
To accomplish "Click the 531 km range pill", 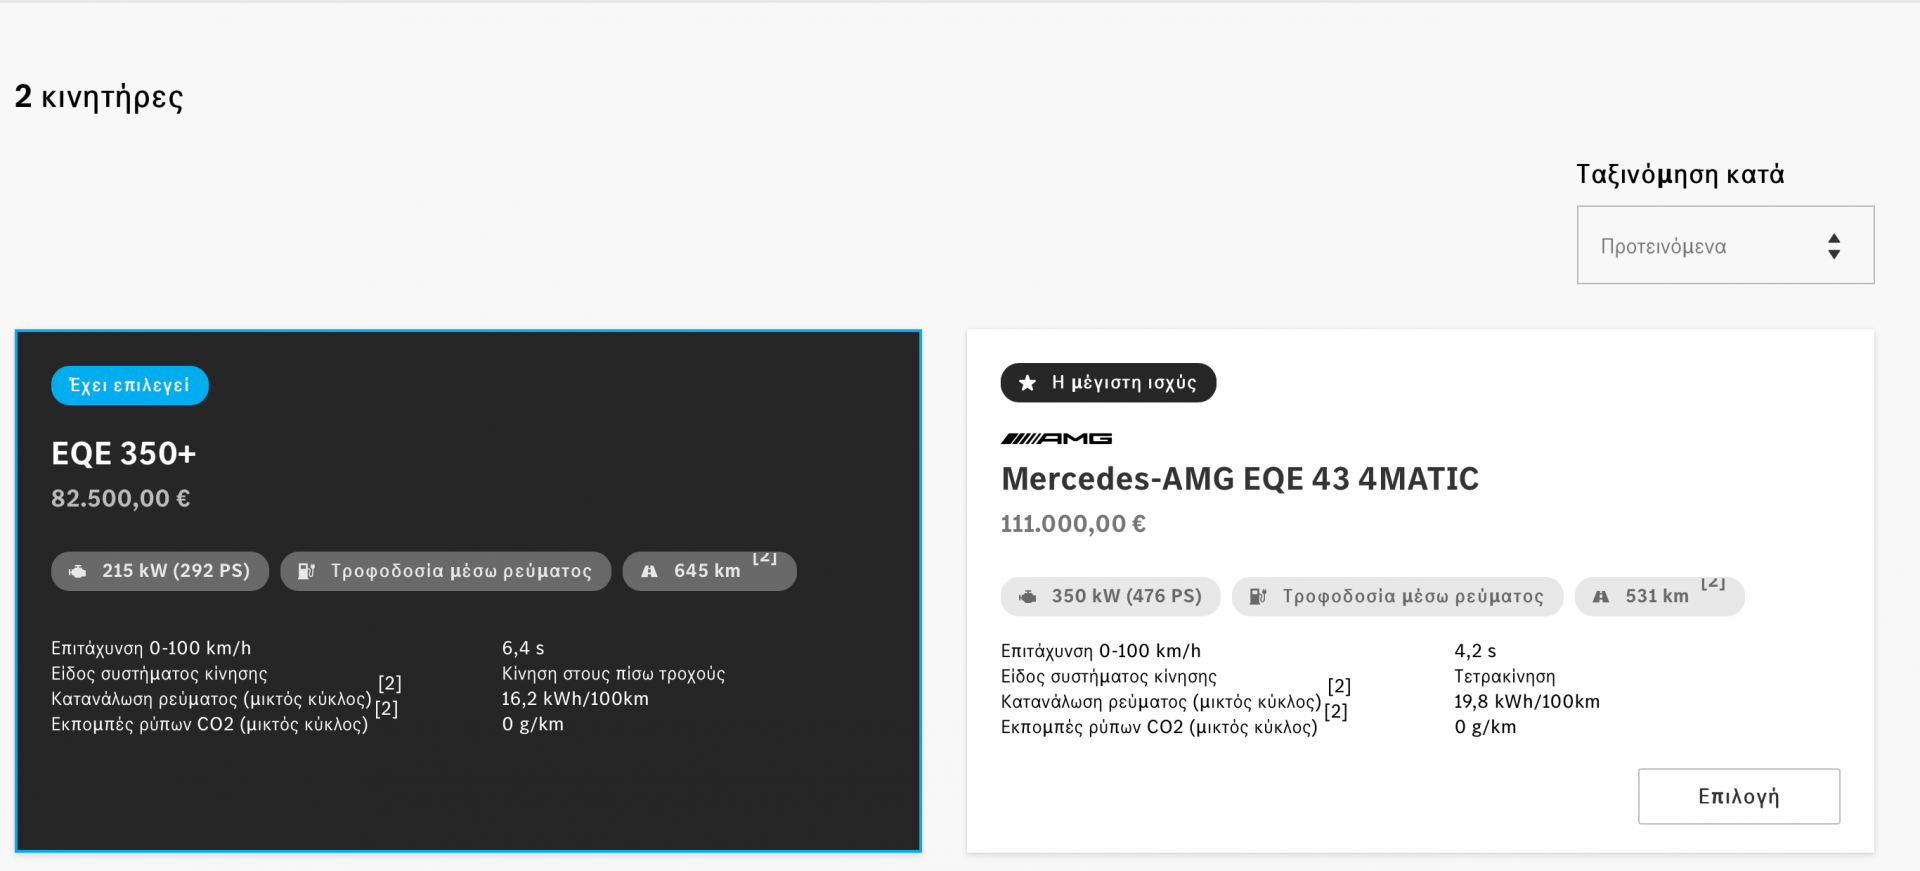I will [x=1659, y=596].
